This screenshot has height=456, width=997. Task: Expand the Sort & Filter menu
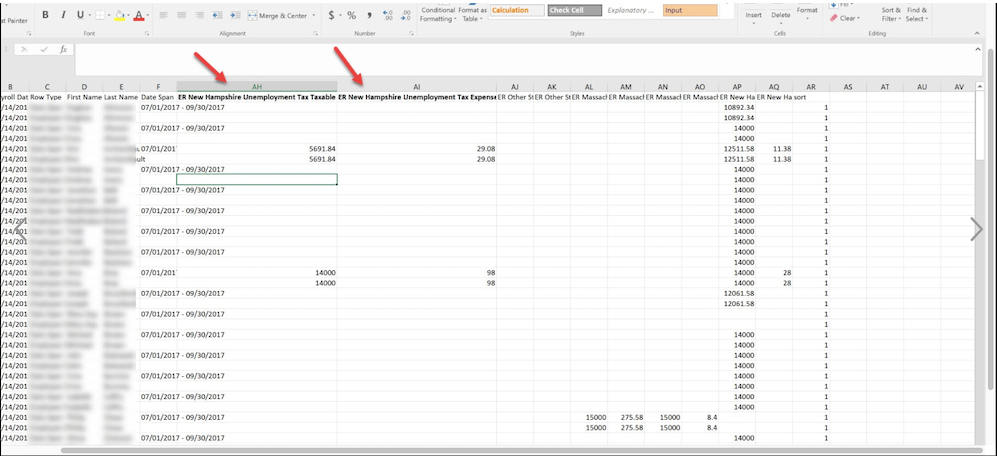click(x=891, y=14)
